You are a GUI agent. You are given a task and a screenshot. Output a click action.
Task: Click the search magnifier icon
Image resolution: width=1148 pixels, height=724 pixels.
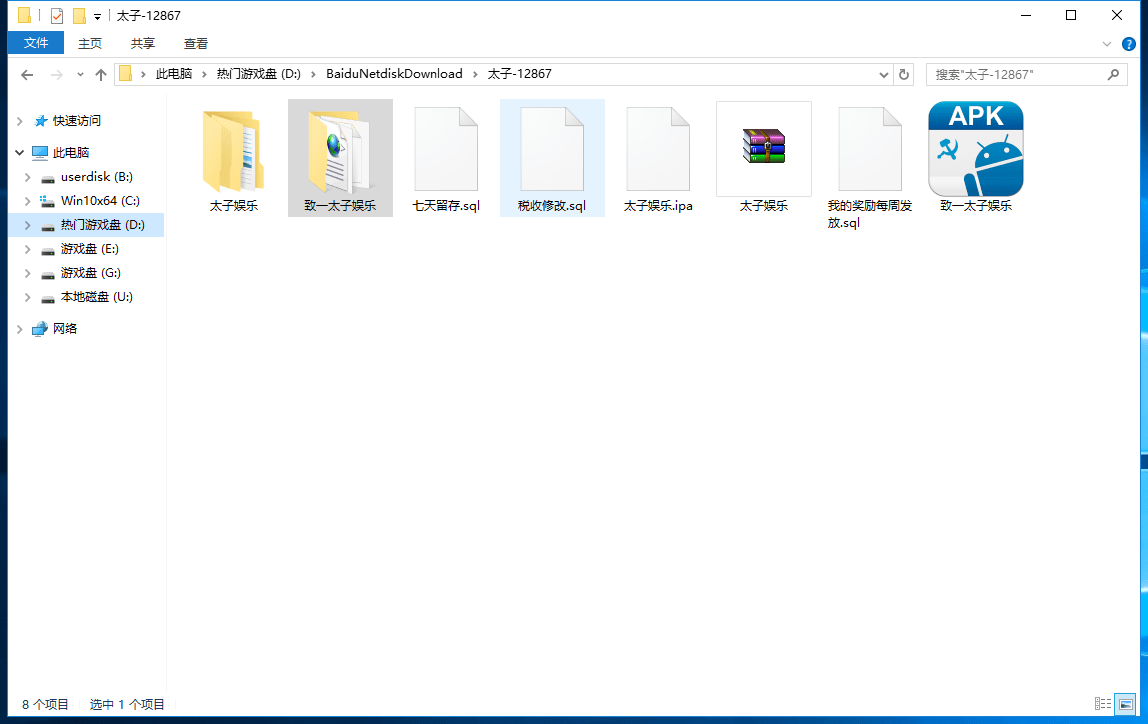pos(1114,74)
